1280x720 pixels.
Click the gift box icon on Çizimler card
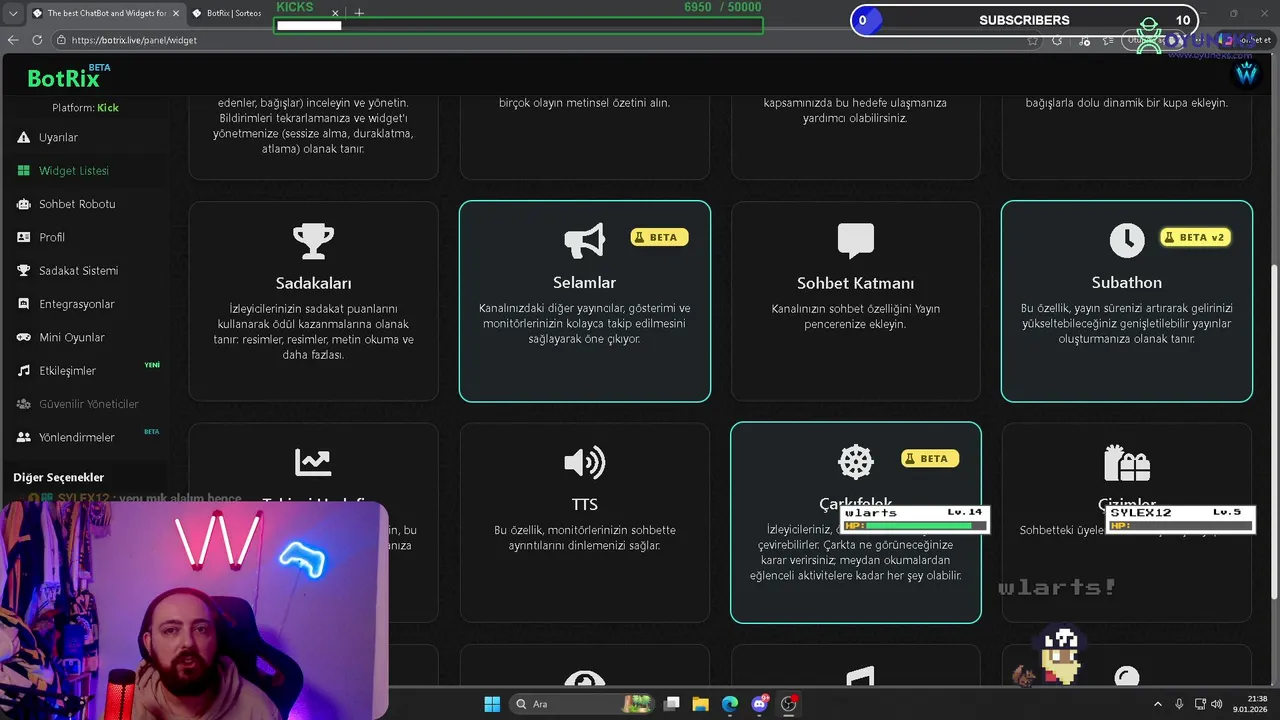pyautogui.click(x=1127, y=462)
